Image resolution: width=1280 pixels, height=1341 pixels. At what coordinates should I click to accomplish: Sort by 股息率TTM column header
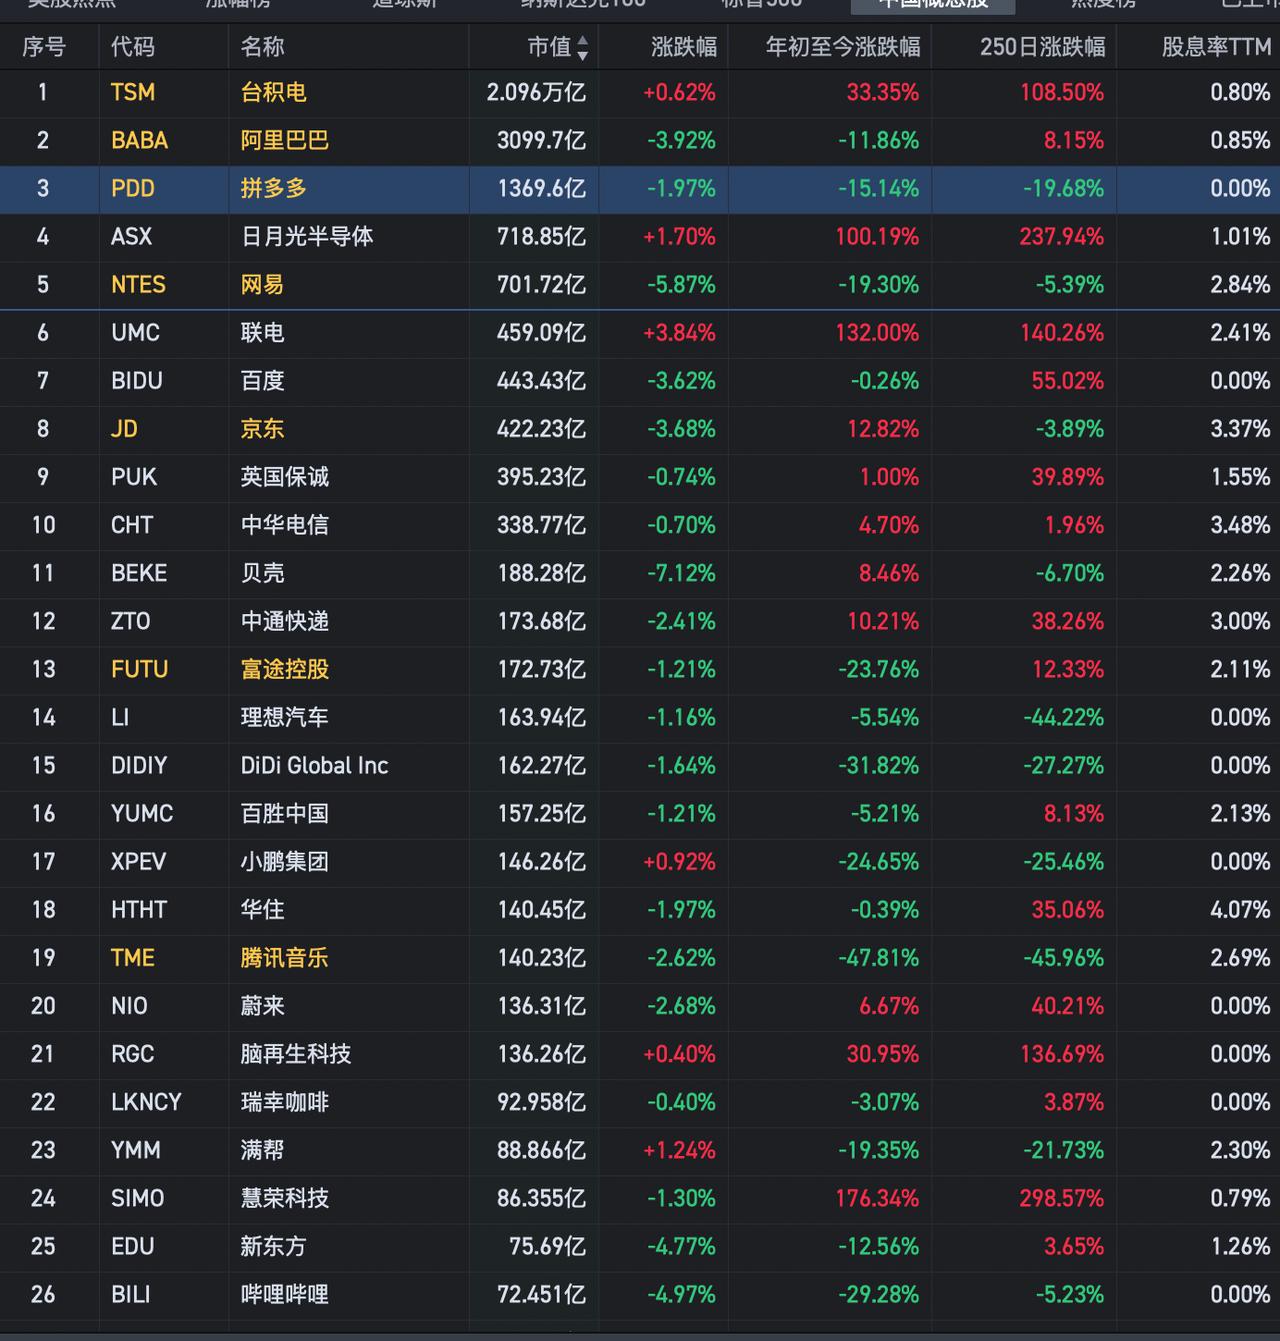click(x=1216, y=47)
